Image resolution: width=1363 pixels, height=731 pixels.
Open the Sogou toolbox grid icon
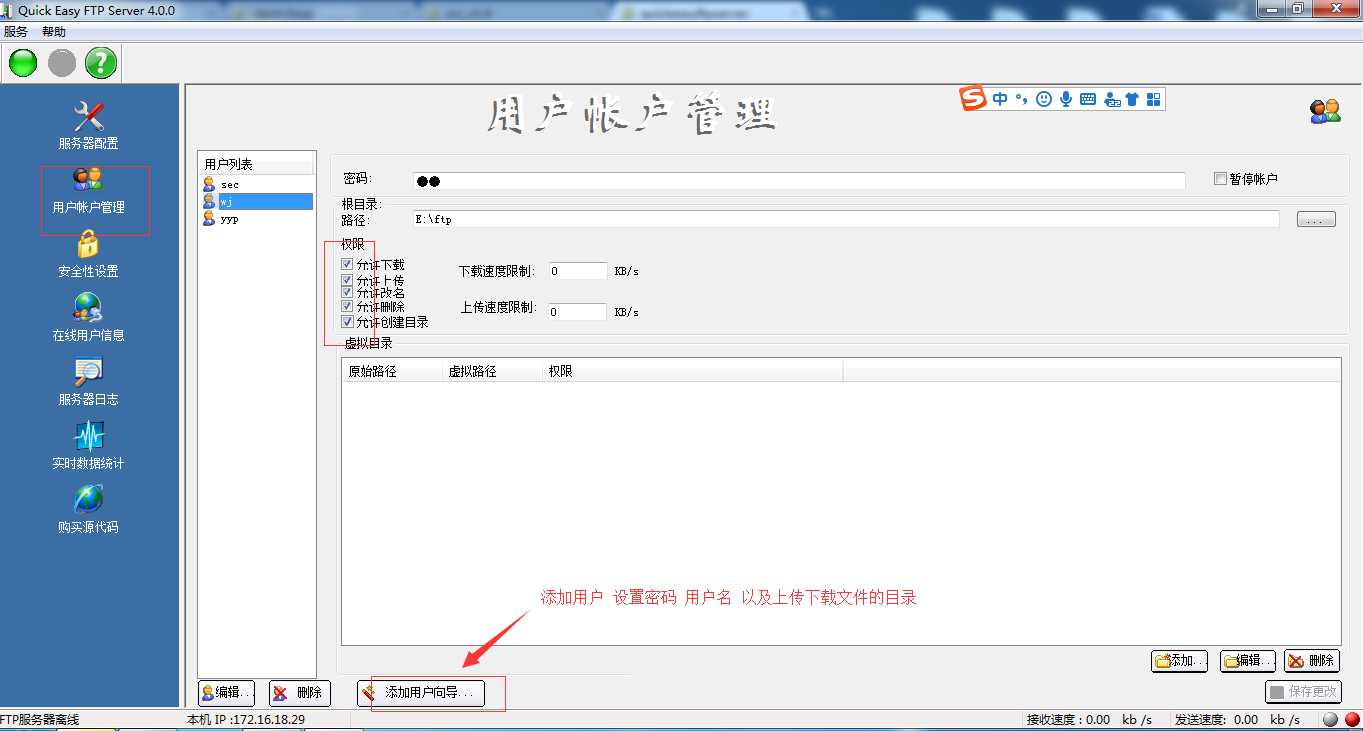click(1153, 99)
